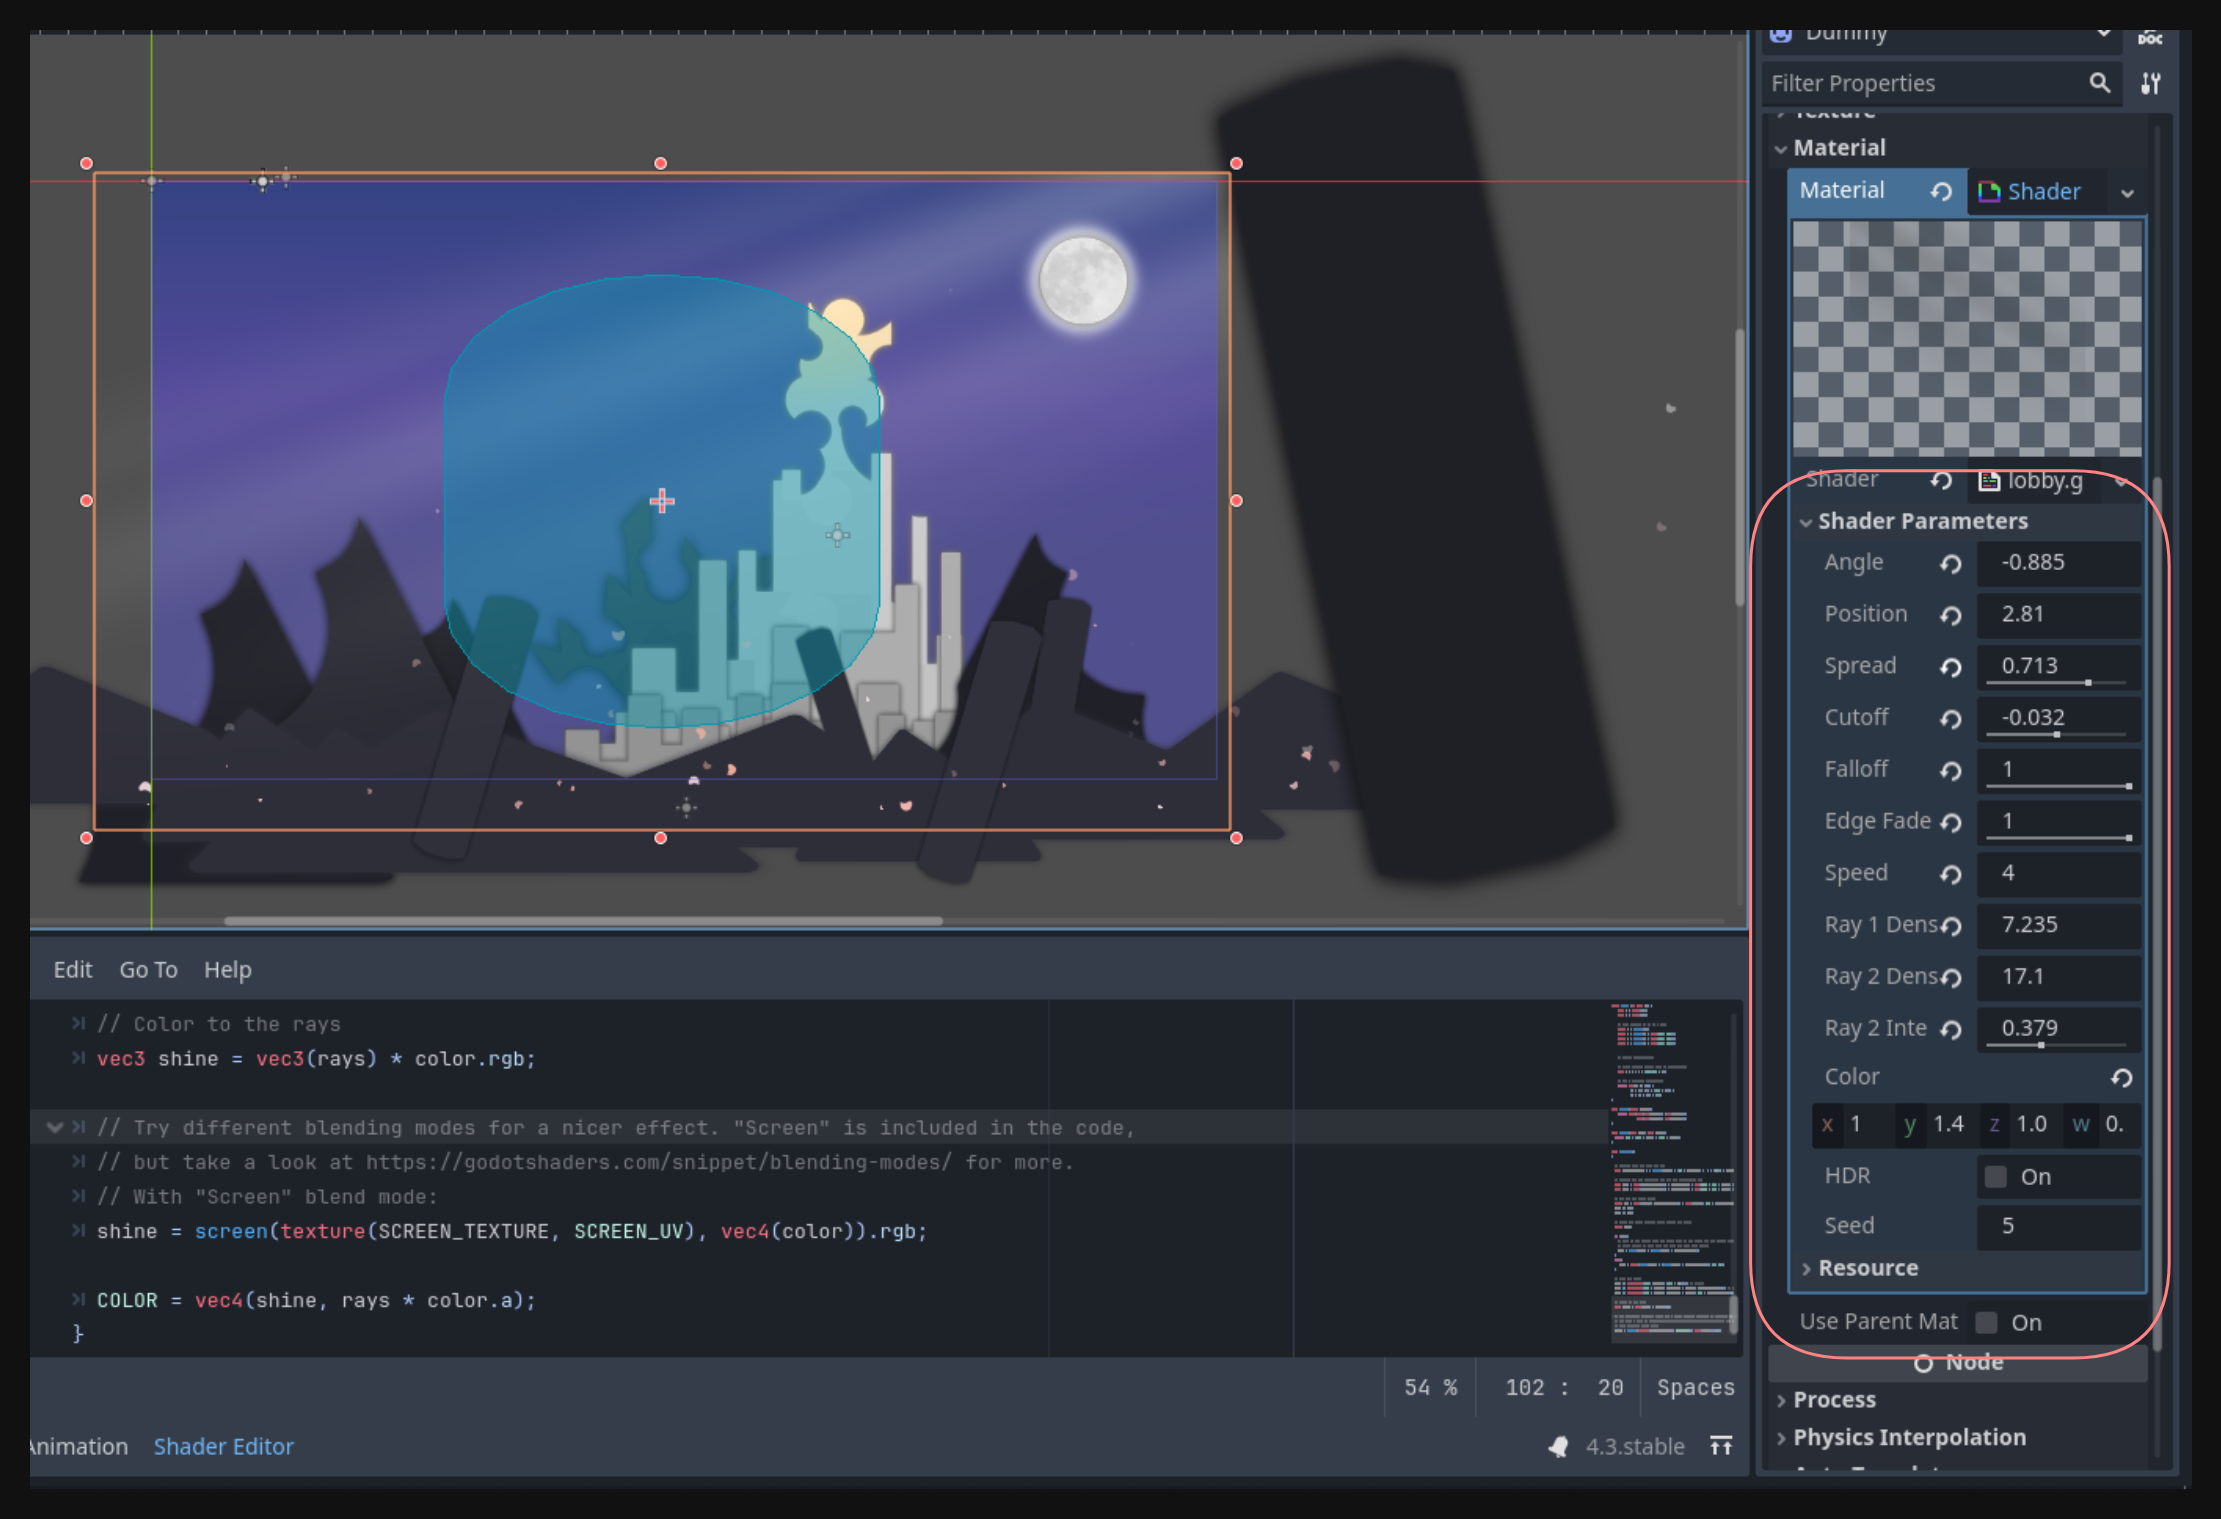Viewport: 2221px width, 1519px height.
Task: Revert the Ray 2 Intensity parameter
Action: 1950,1030
